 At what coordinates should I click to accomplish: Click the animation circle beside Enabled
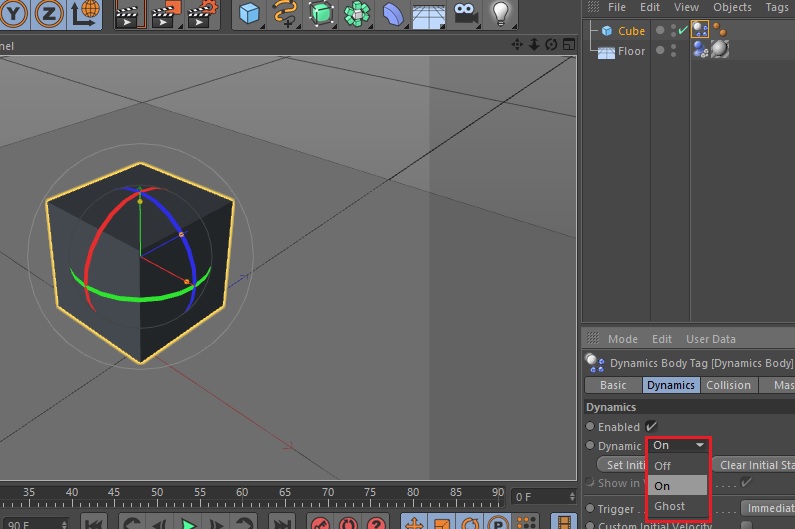point(590,427)
